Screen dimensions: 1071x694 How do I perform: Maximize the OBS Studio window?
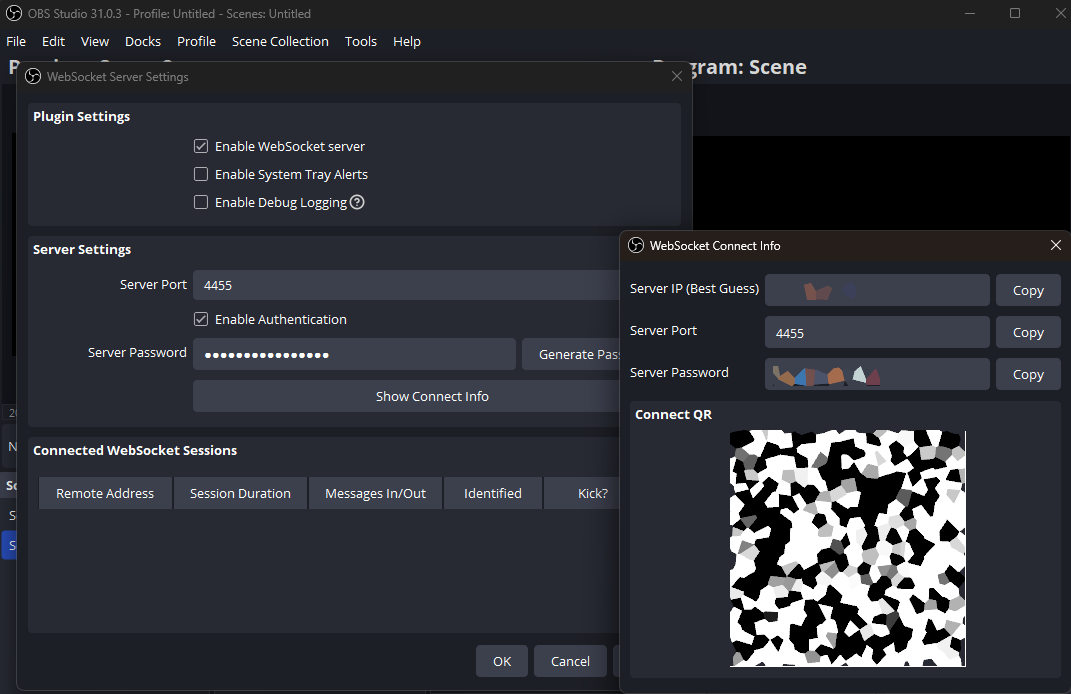tap(1015, 13)
